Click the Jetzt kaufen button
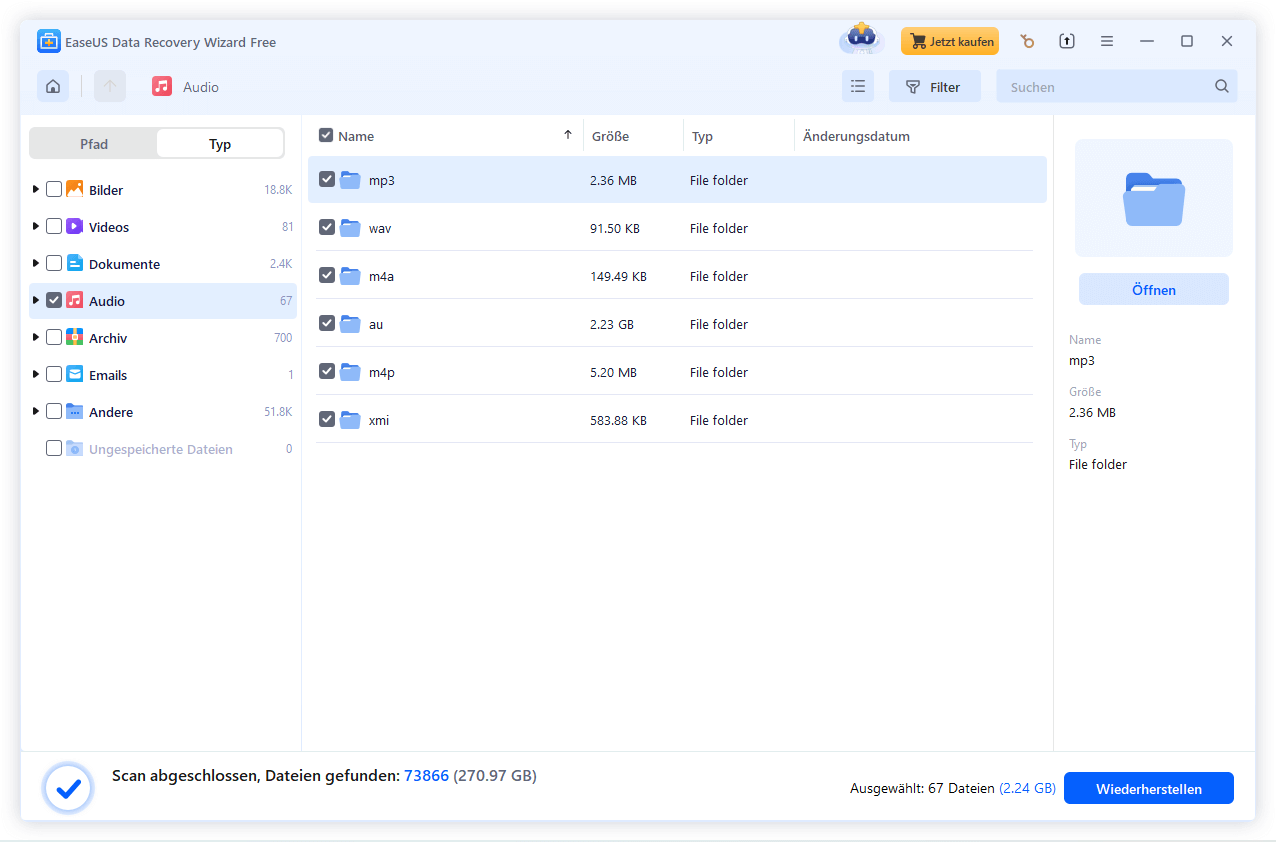 coord(950,41)
